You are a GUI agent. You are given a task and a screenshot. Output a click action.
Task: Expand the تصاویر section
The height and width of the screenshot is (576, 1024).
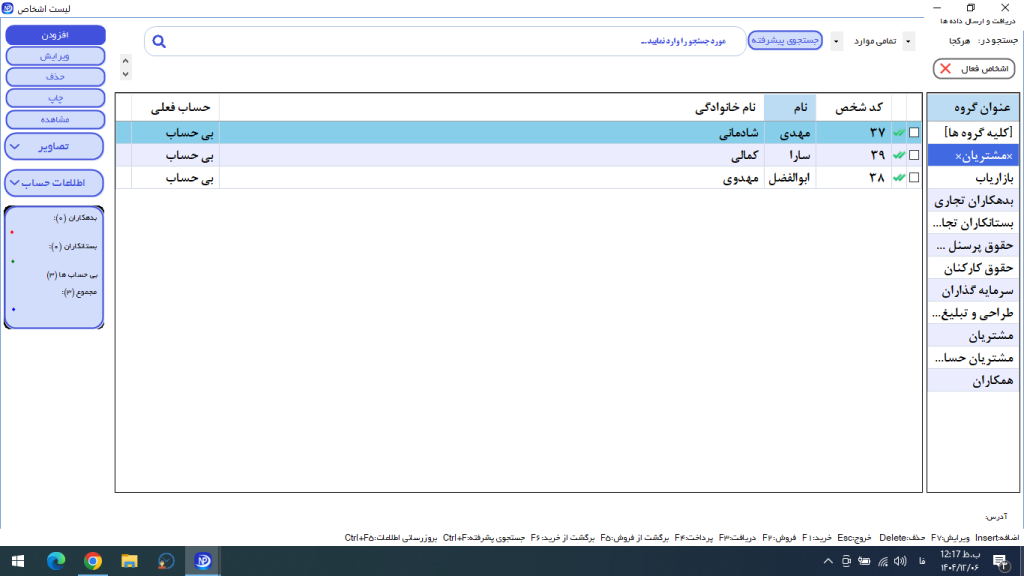[54, 146]
